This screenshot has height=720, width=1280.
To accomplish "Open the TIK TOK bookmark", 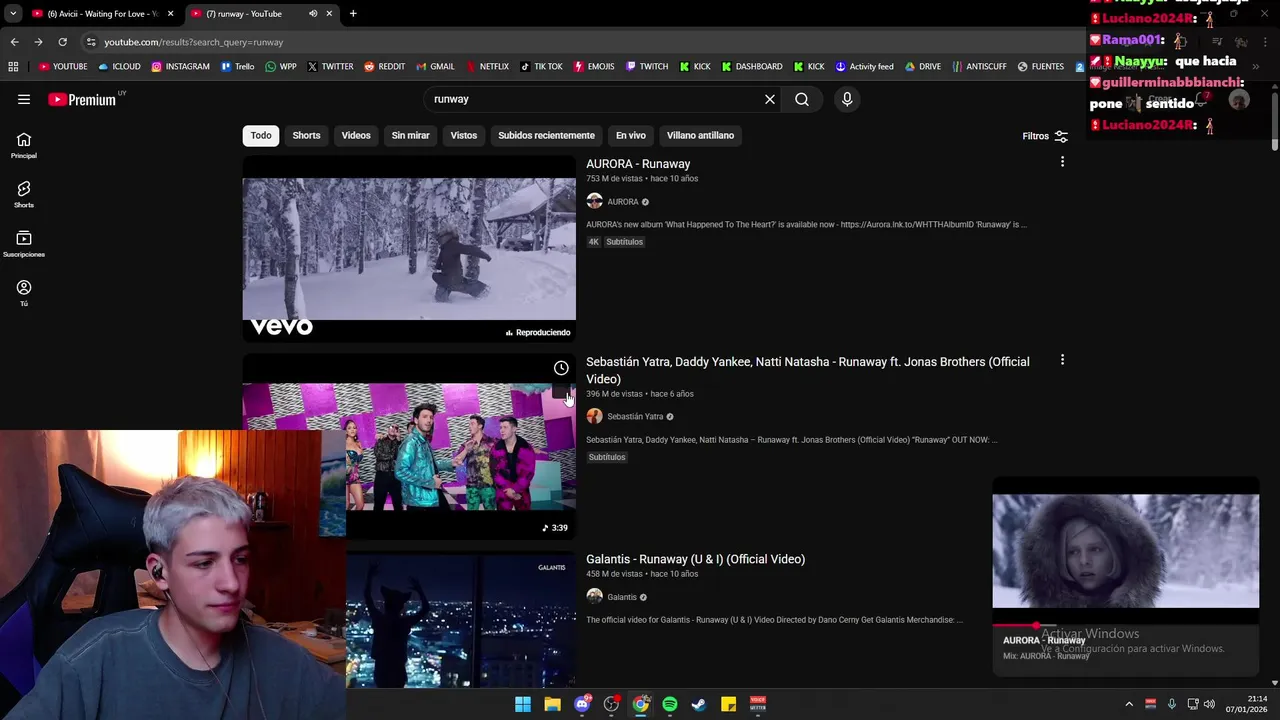I will [541, 67].
